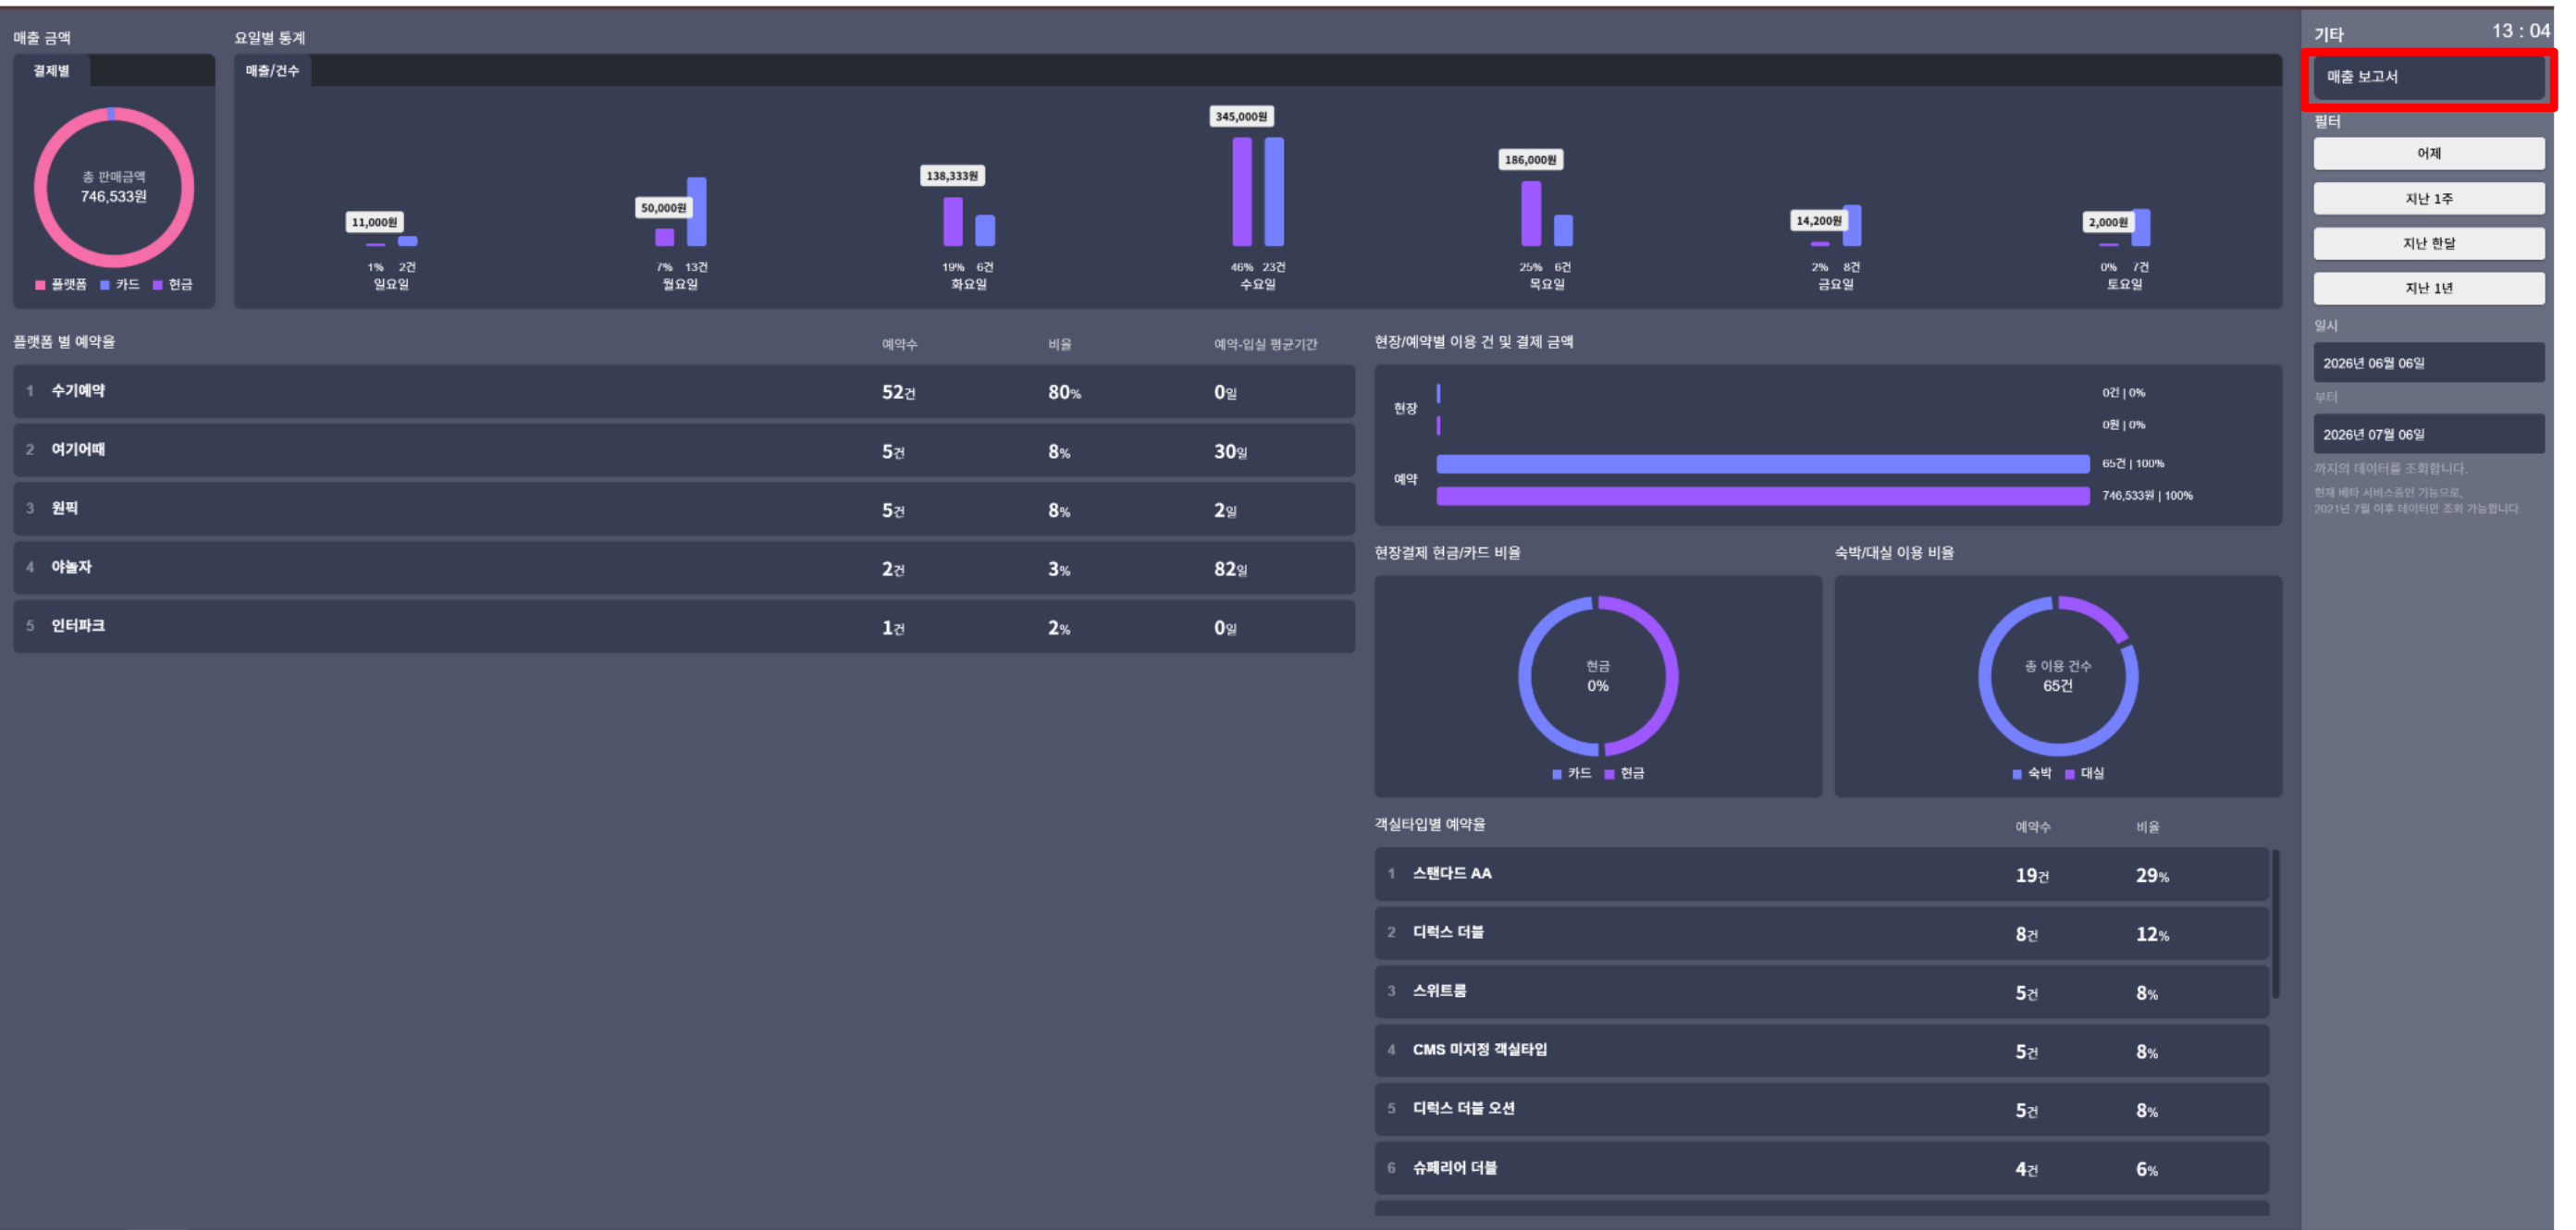
Task: Switch to the 결제별 tab
Action: [x=52, y=71]
